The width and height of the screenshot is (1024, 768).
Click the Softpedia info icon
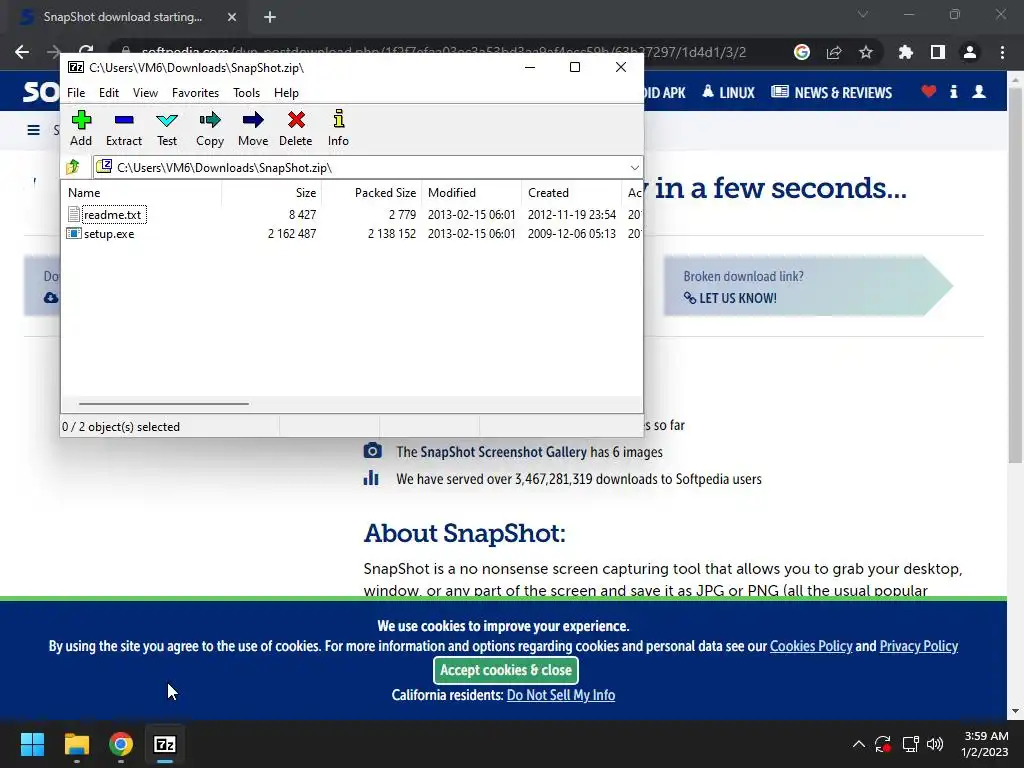pos(953,91)
